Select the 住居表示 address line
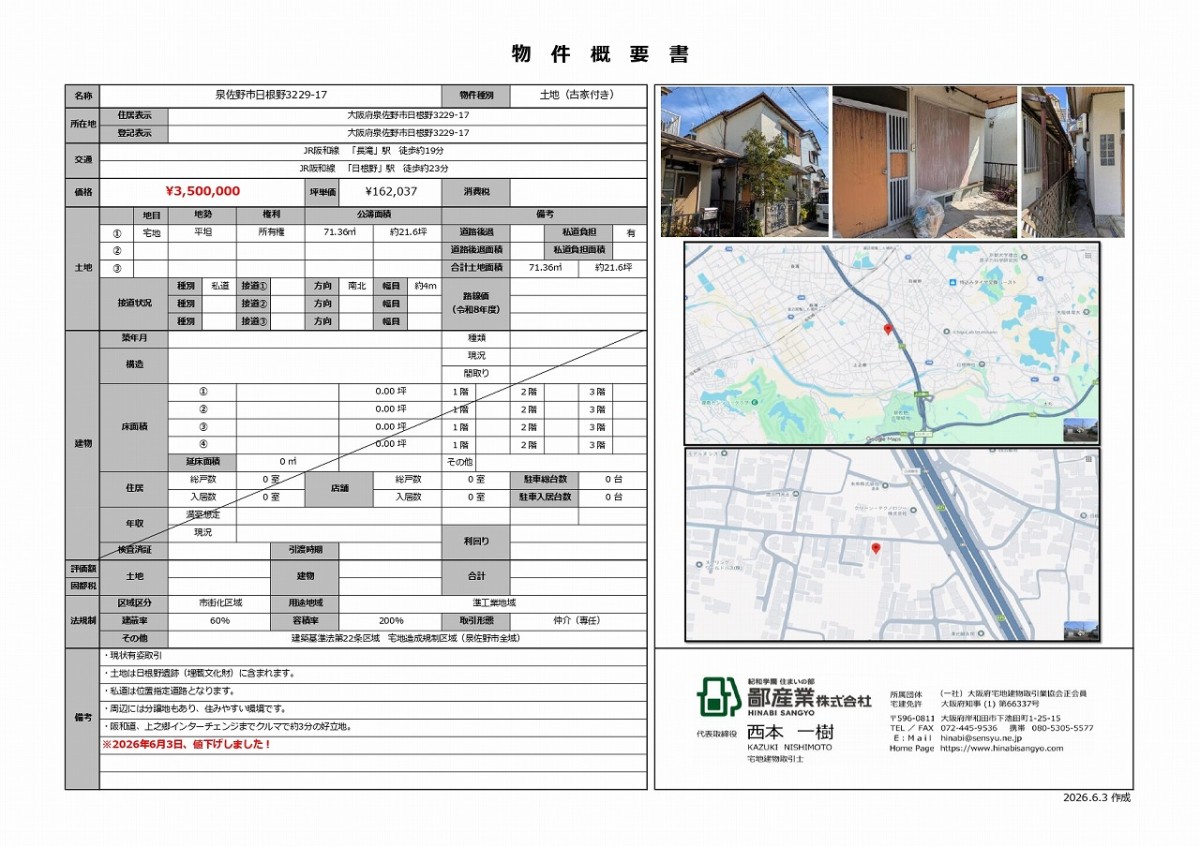Viewport: 1200px width, 847px height. pyautogui.click(x=408, y=115)
